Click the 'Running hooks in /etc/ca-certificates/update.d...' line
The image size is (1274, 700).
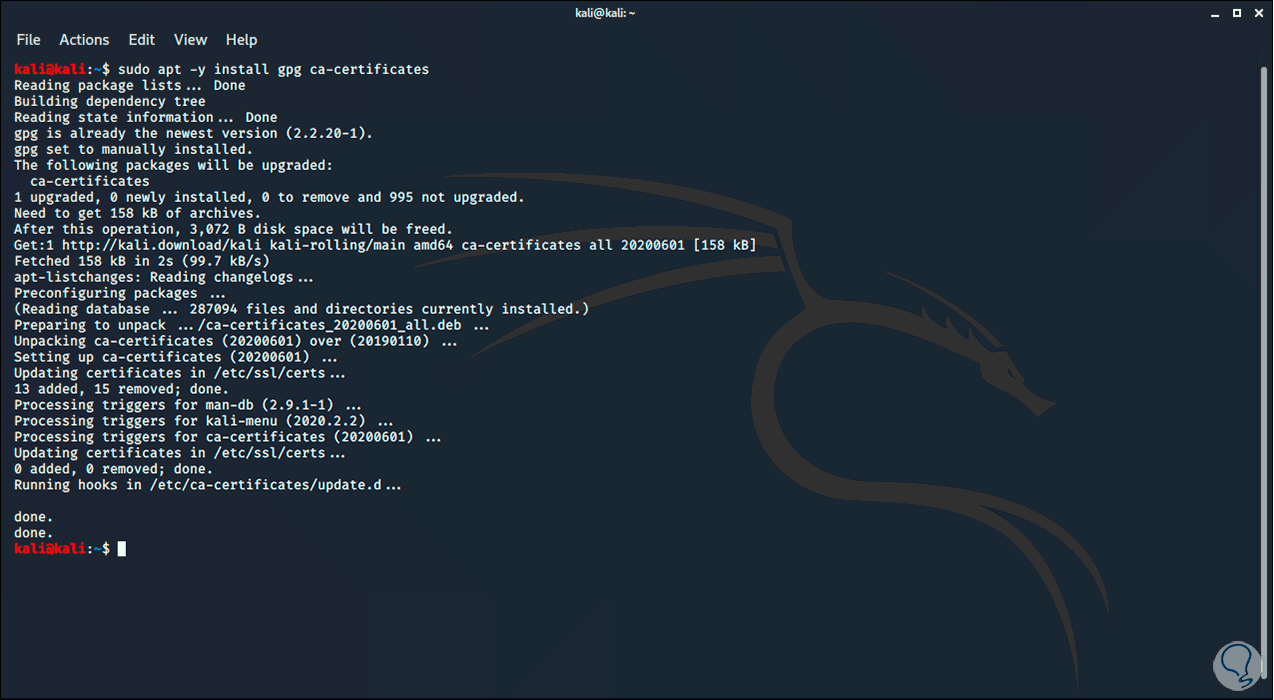coord(208,485)
